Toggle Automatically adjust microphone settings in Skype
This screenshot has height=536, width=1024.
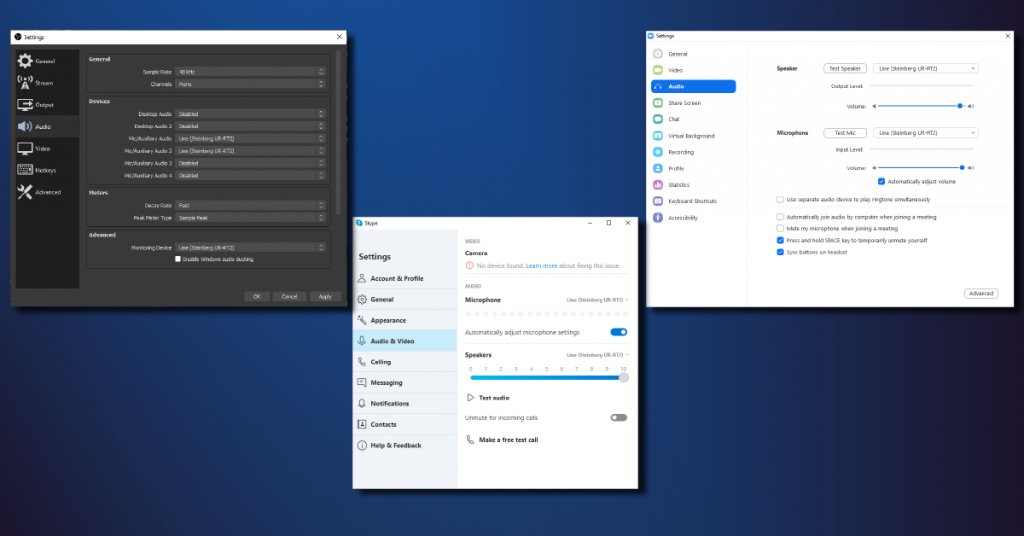pyautogui.click(x=618, y=332)
